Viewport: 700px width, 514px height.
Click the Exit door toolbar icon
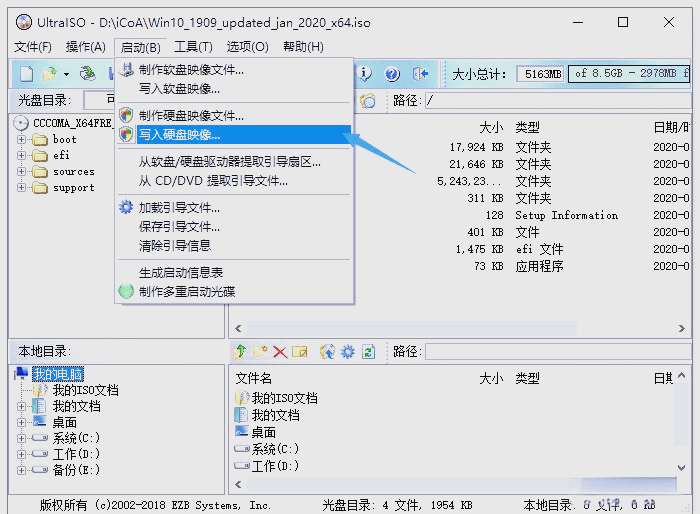click(420, 74)
